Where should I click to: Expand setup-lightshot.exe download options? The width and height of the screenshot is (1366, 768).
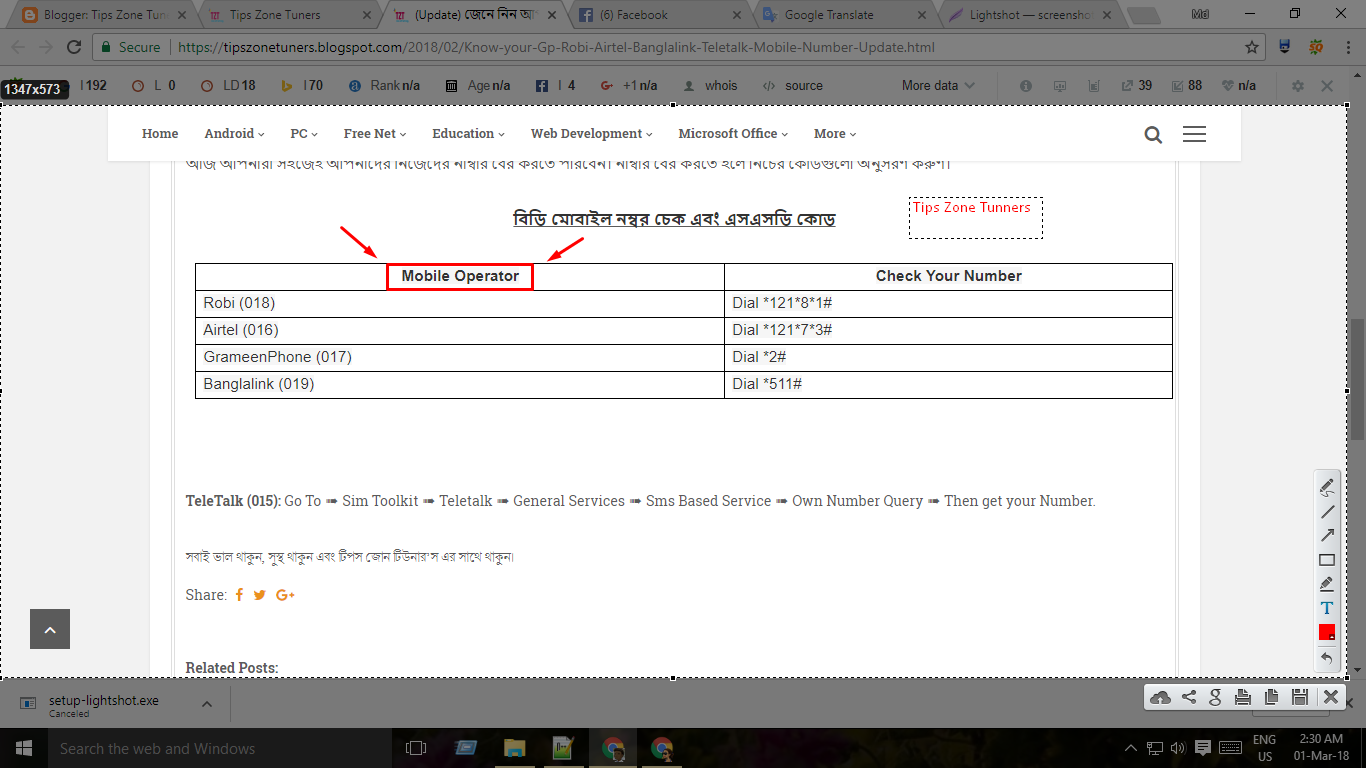point(206,704)
